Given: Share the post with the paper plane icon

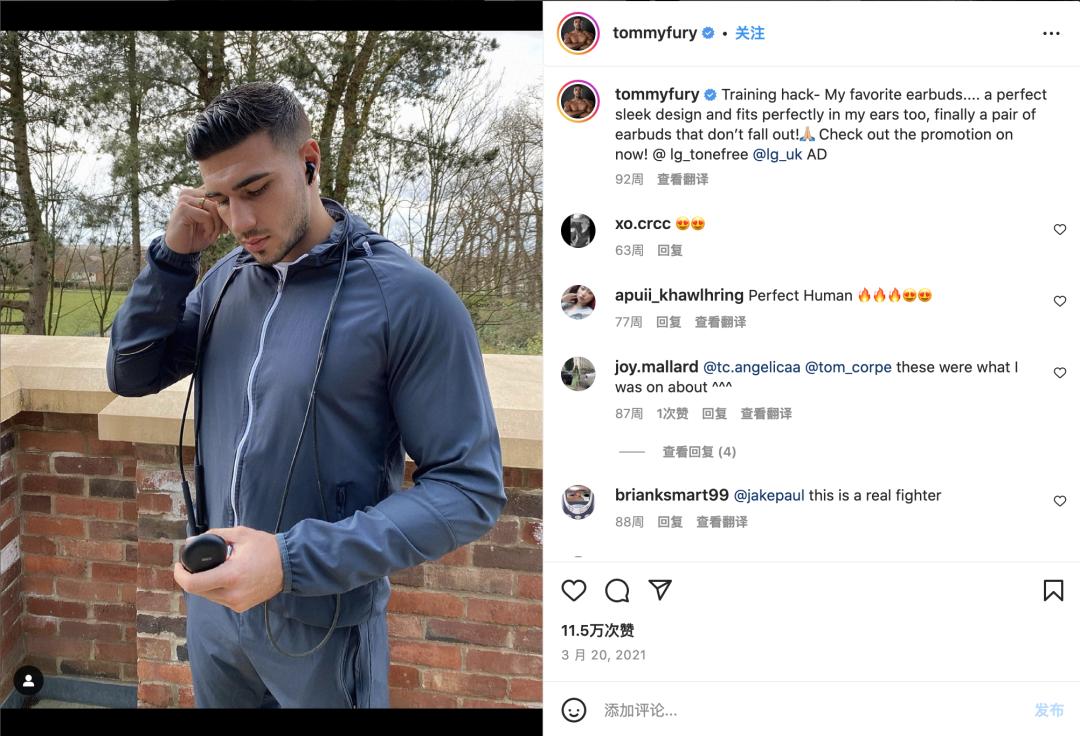Looking at the screenshot, I should click(660, 590).
